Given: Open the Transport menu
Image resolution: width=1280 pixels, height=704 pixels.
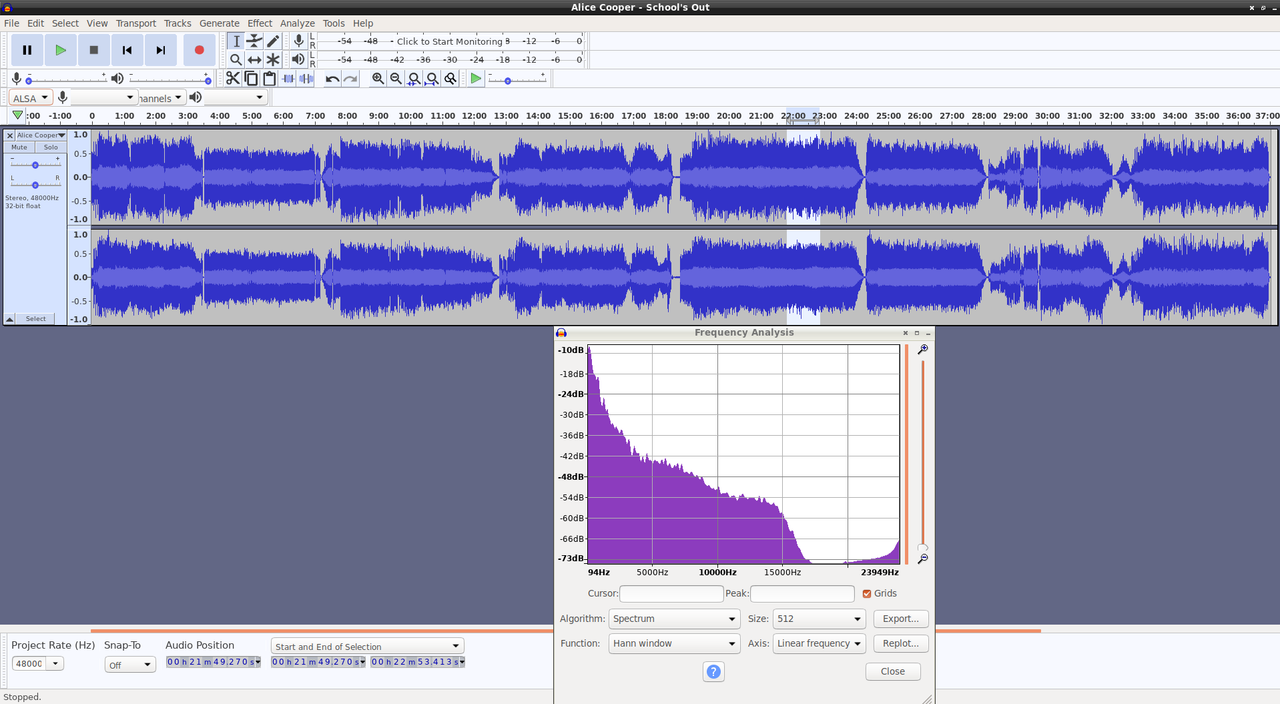Looking at the screenshot, I should pos(136,23).
